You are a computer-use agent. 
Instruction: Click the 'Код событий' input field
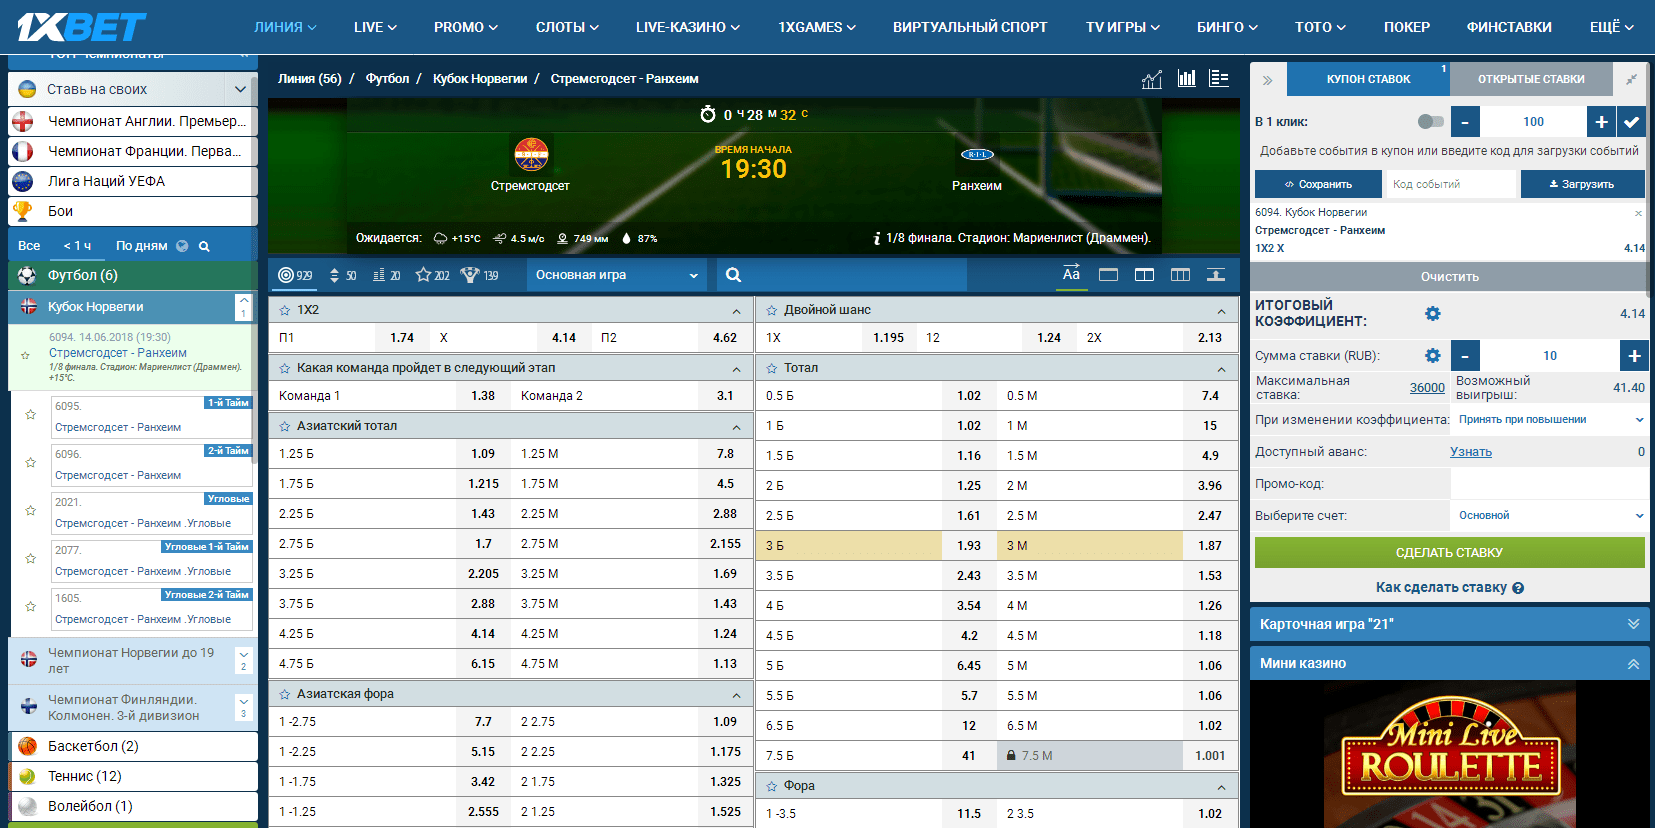1450,184
